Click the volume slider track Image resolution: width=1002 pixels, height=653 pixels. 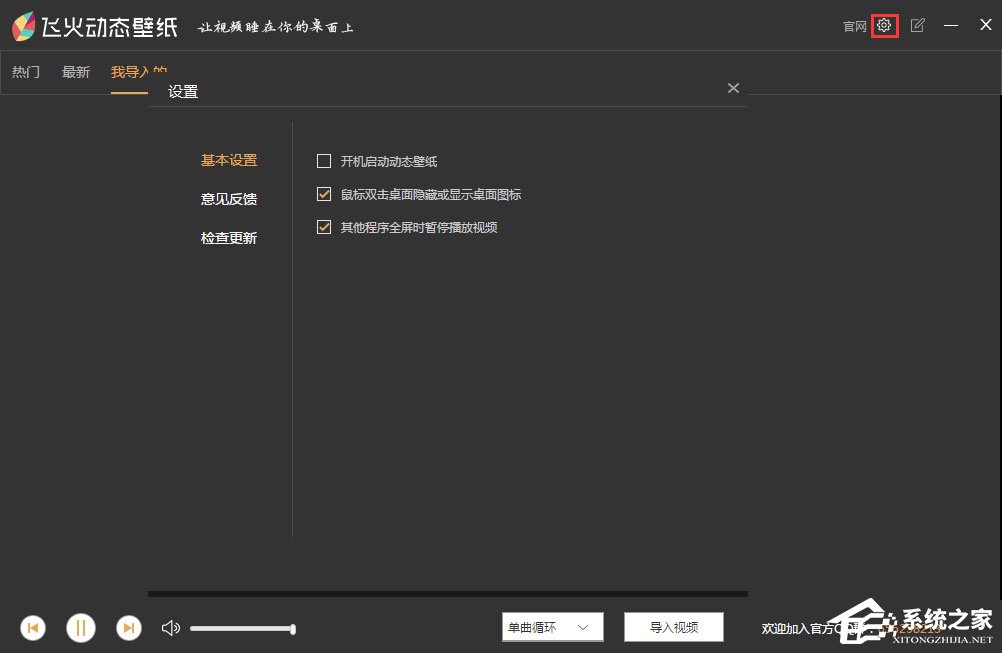click(x=241, y=629)
